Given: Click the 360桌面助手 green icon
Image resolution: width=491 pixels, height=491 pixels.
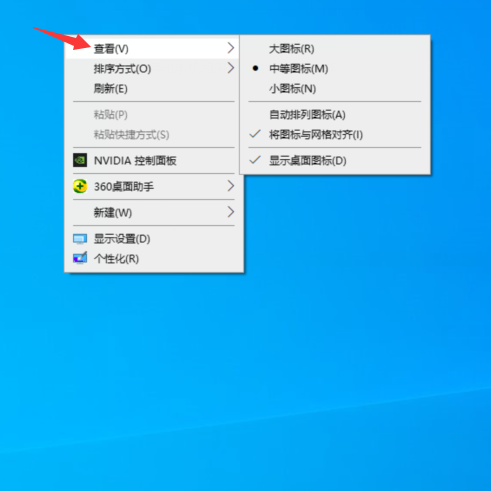Looking at the screenshot, I should pos(80,186).
